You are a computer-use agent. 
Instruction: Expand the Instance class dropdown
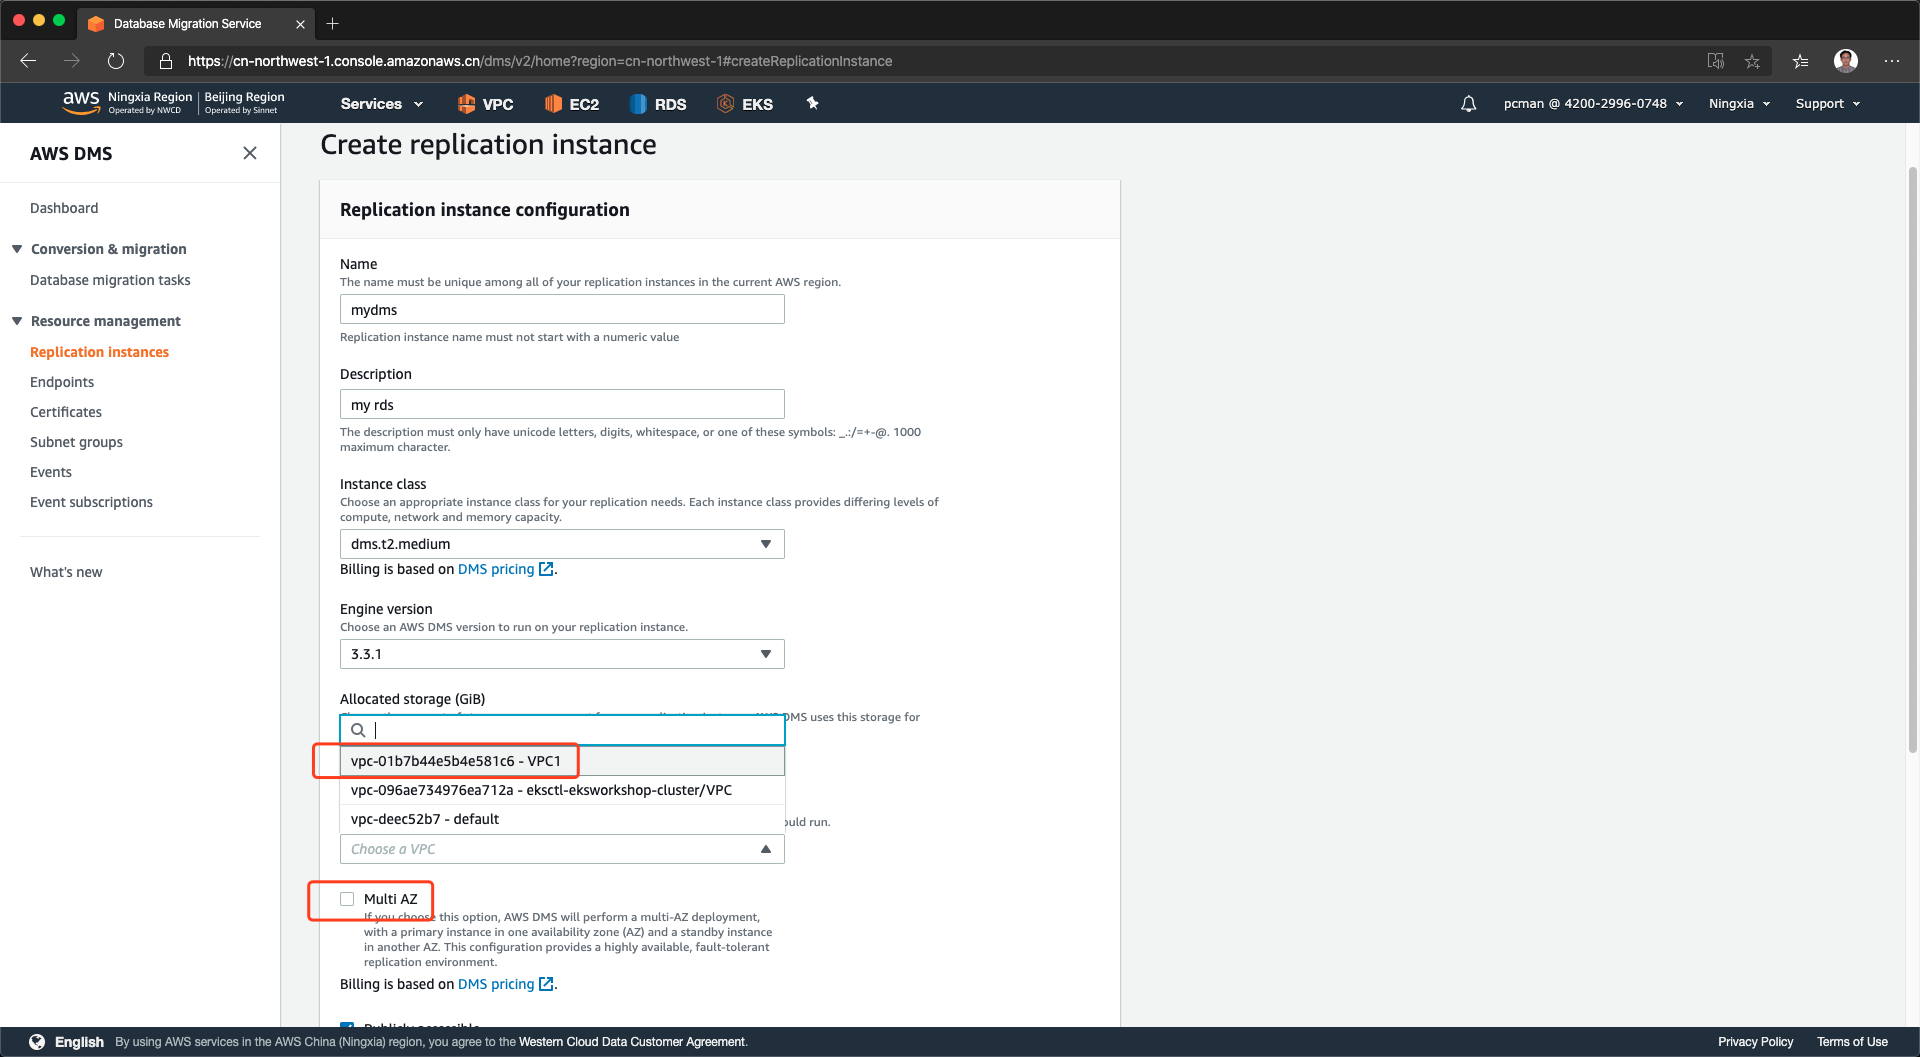click(x=562, y=544)
